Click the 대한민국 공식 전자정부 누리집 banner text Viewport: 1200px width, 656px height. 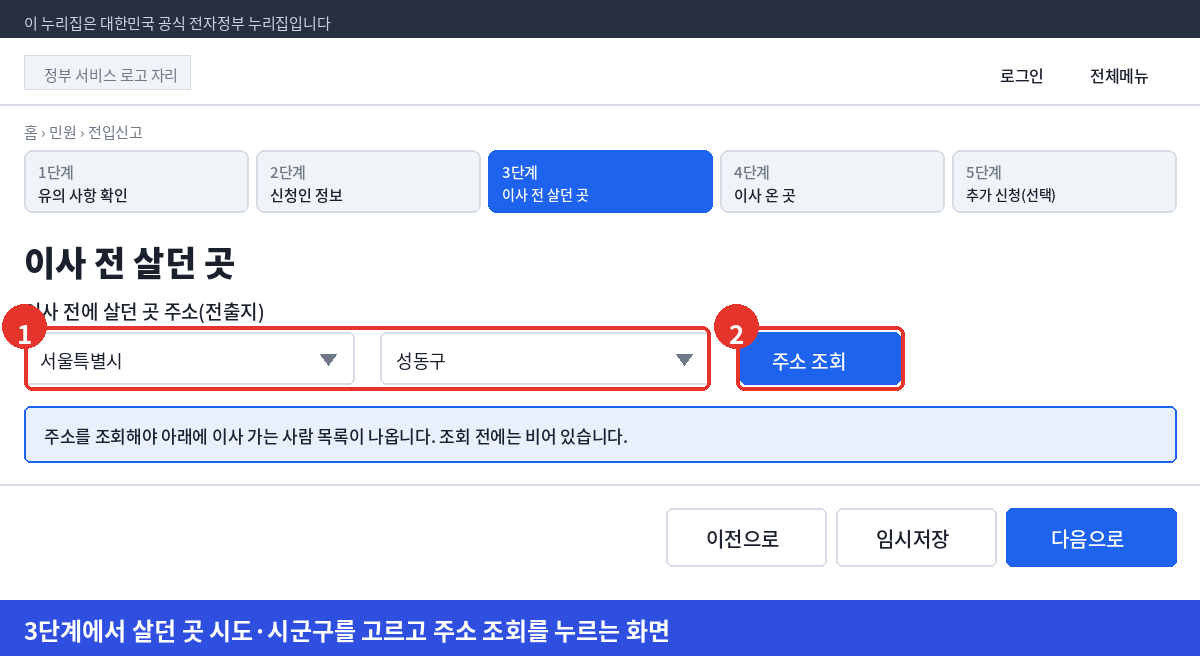[x=177, y=23]
